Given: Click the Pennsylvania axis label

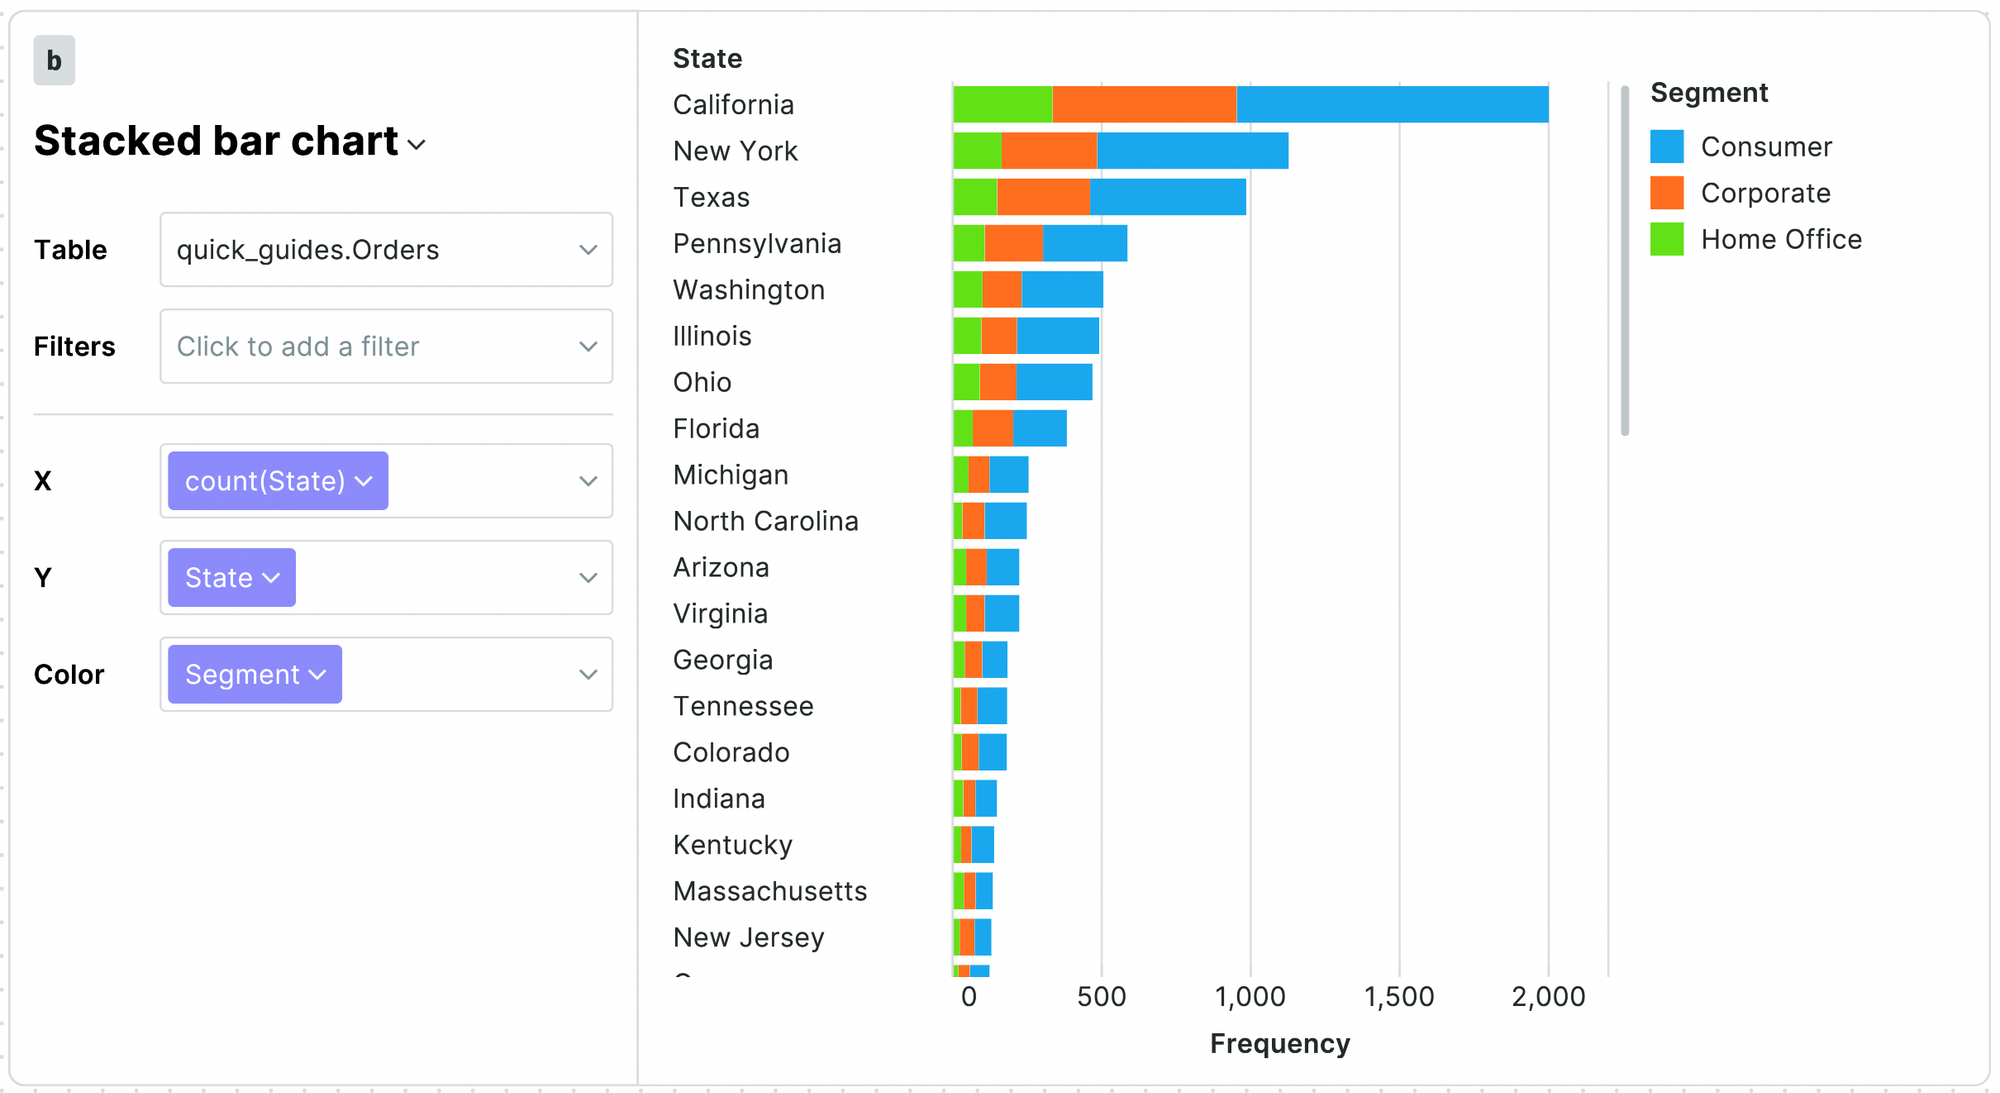Looking at the screenshot, I should click(x=757, y=244).
